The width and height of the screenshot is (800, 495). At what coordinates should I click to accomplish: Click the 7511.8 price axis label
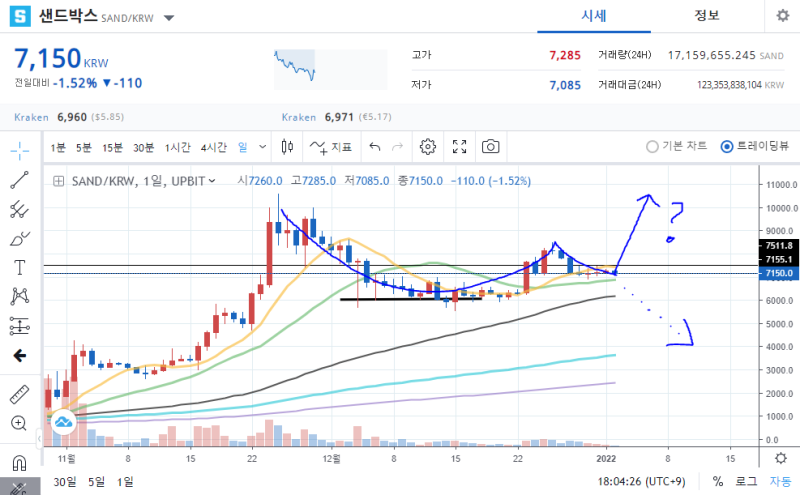click(779, 245)
